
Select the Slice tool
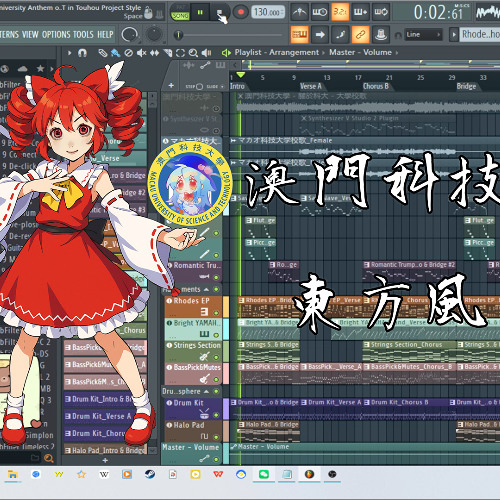168,53
